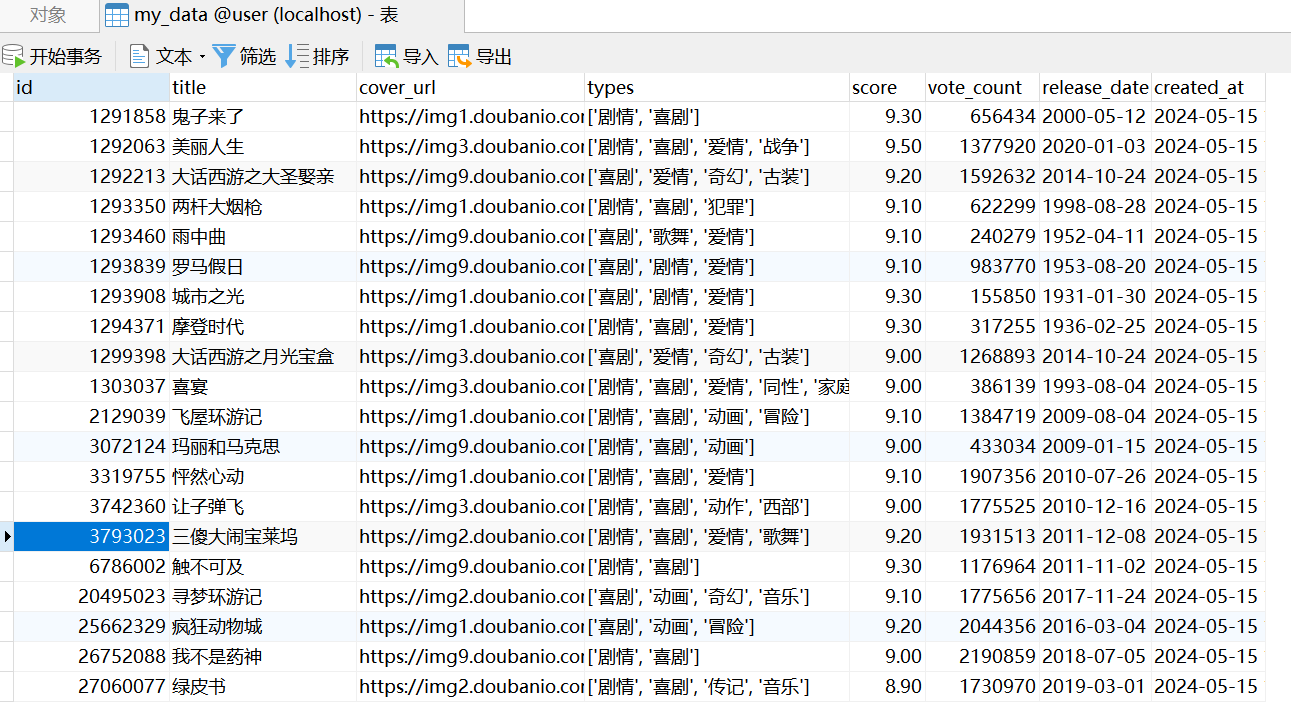
Task: Click the green arrow on the import icon
Action: (390, 61)
